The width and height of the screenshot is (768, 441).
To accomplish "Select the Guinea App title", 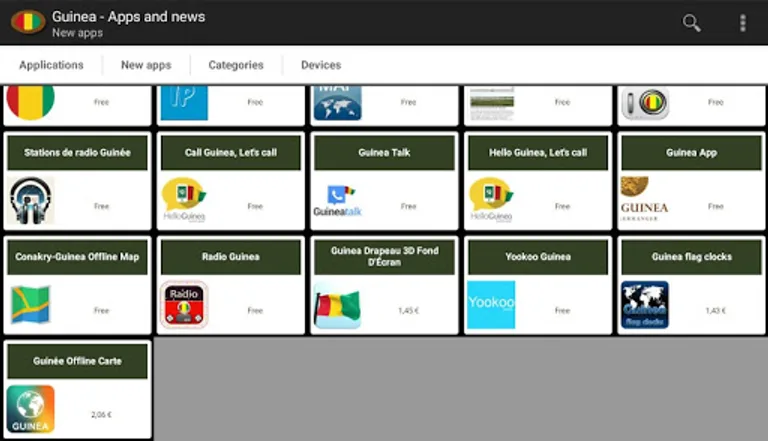I will click(692, 152).
